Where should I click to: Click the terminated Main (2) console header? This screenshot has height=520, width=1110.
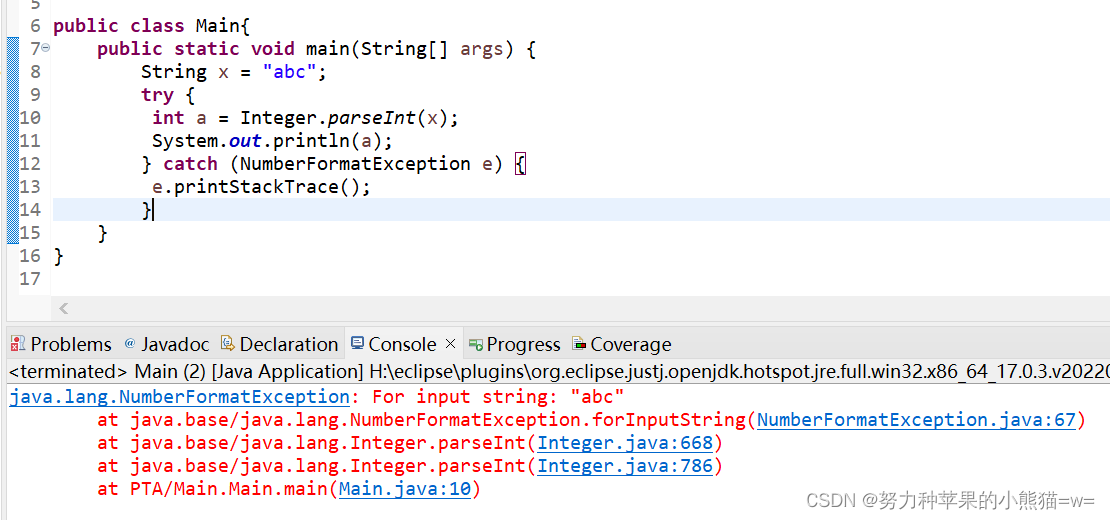click(559, 371)
